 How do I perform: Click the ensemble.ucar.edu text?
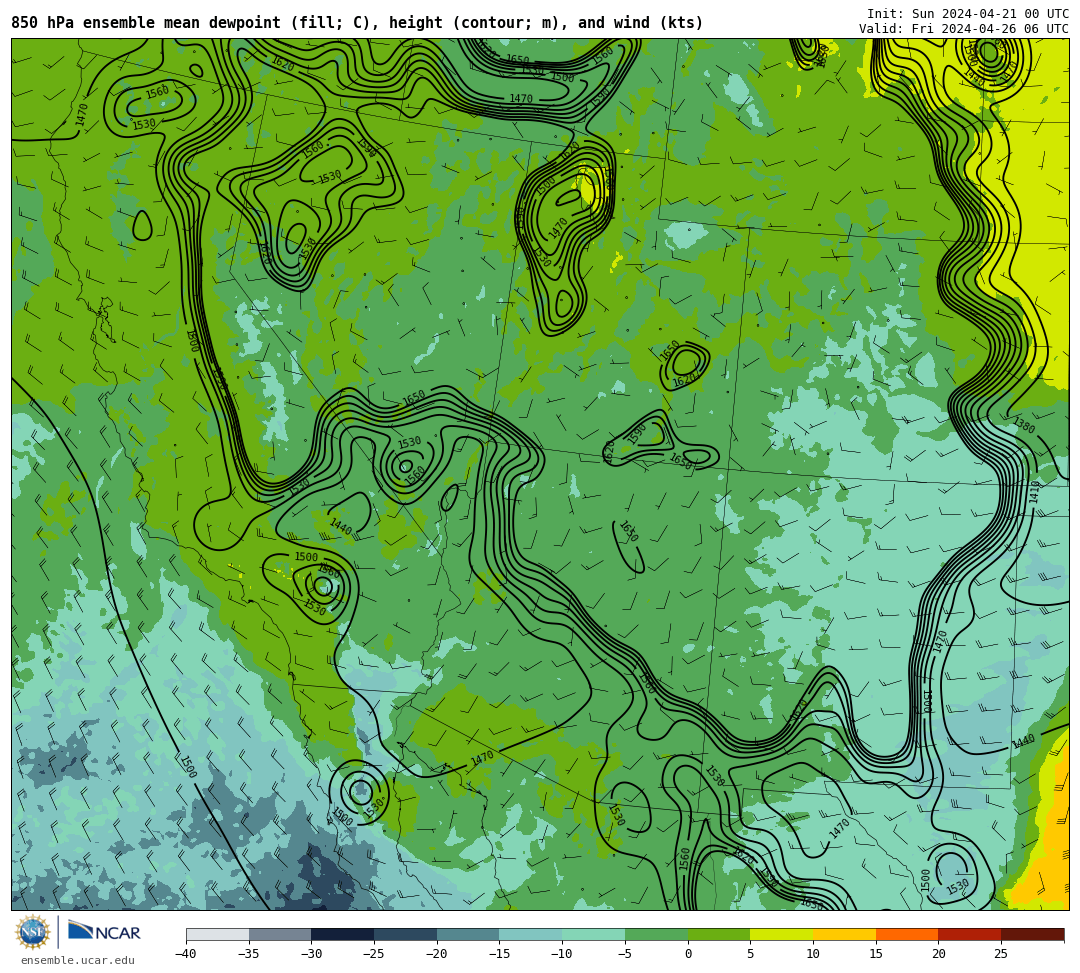pos(78,960)
